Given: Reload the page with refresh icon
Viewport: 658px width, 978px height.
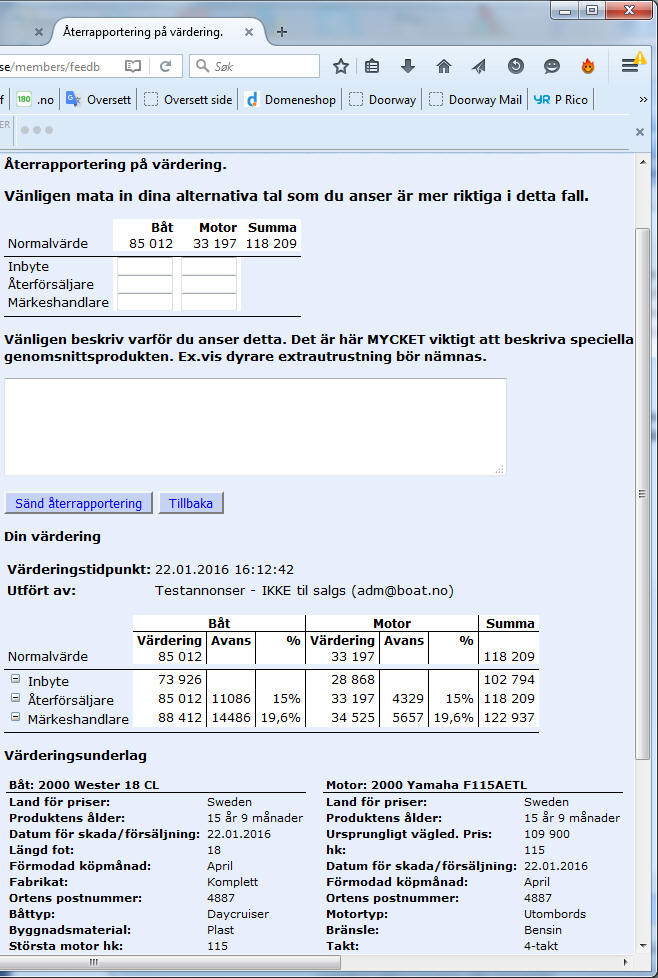Looking at the screenshot, I should coord(165,67).
